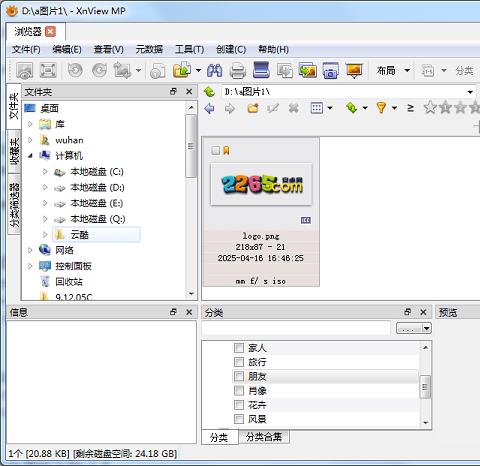Close the 浏览器 tab
The image size is (480, 466).
click(50, 32)
